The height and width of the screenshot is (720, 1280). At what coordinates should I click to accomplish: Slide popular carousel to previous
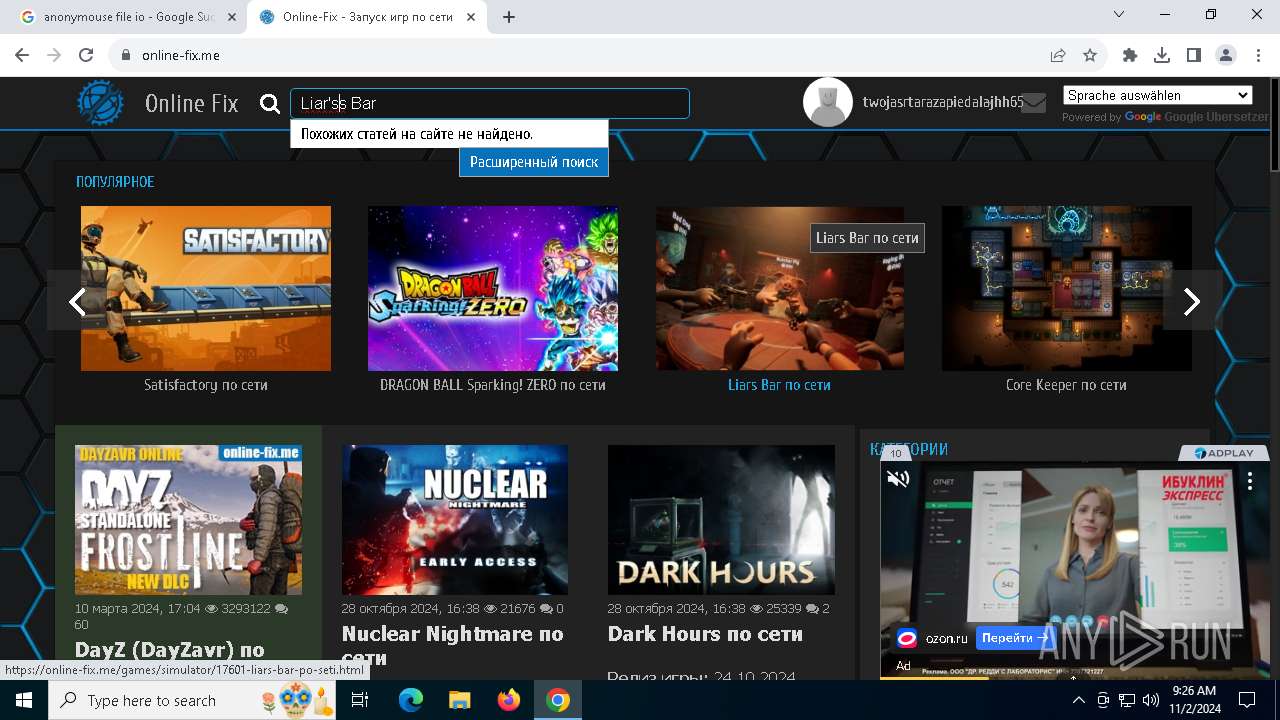(77, 301)
